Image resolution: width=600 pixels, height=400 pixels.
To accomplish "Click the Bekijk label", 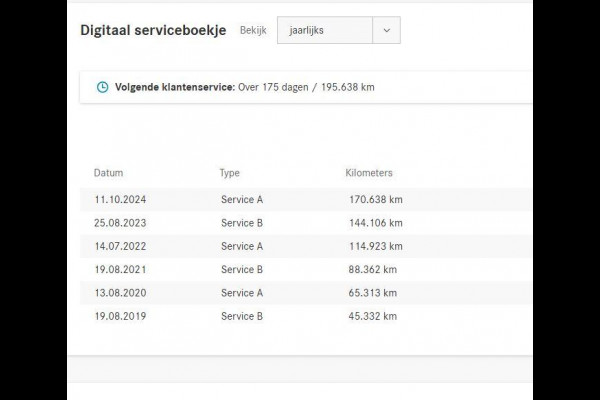I will [253, 31].
